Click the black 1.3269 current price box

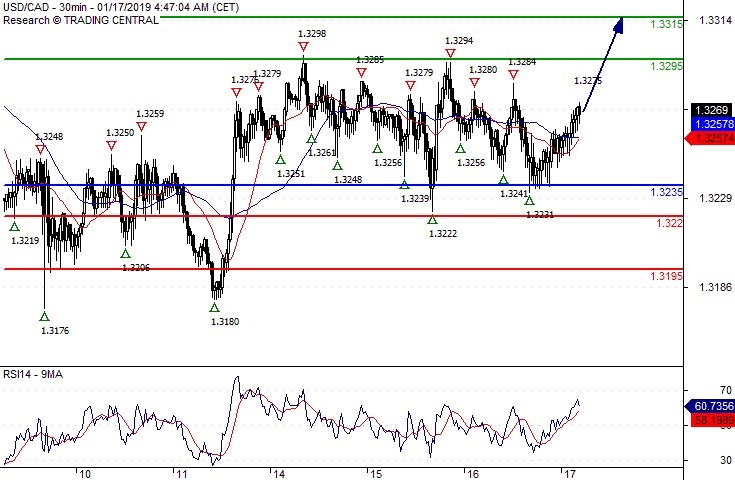(x=710, y=110)
